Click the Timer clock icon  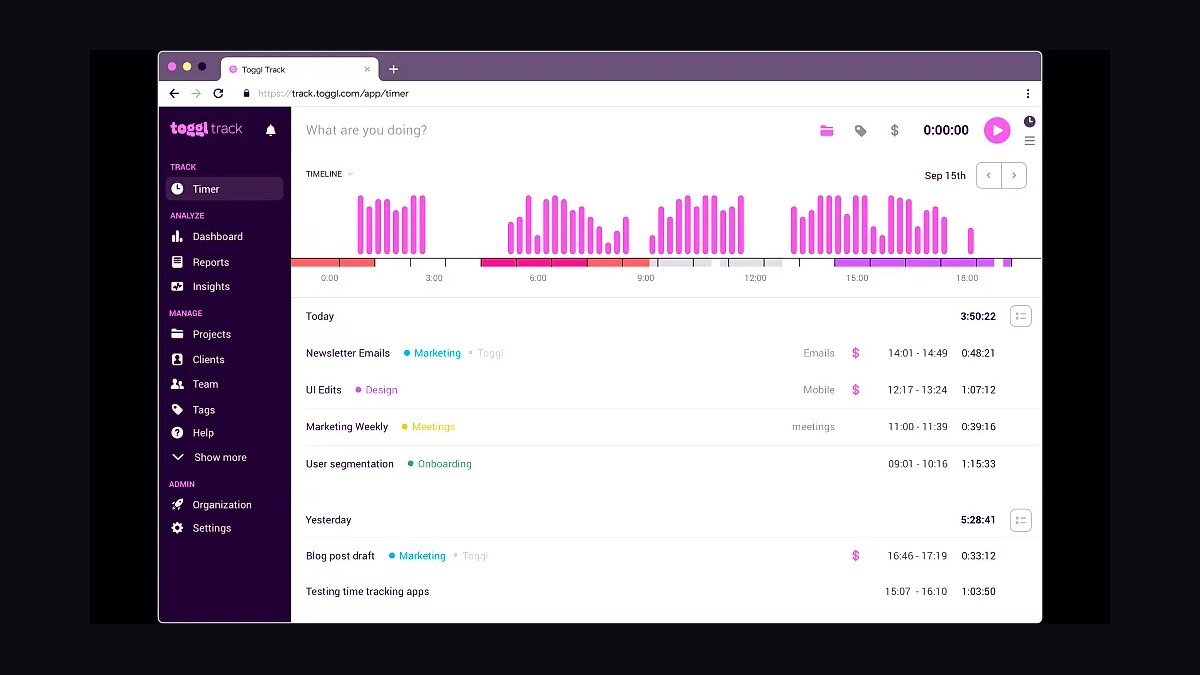[177, 189]
